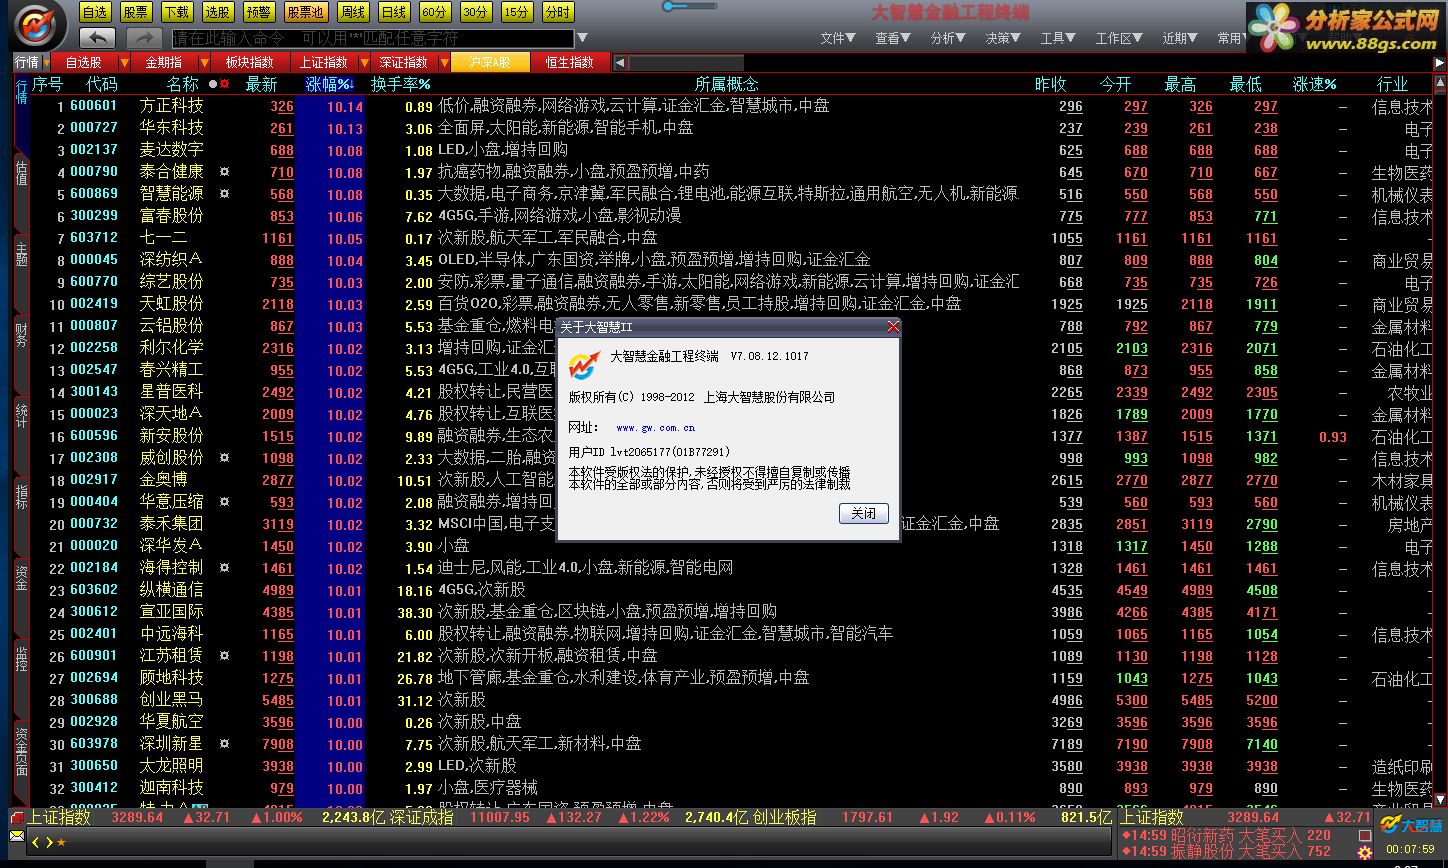Viewport: 1448px width, 868px height.
Task: Select the 沪深A股 tab
Action: coord(488,62)
